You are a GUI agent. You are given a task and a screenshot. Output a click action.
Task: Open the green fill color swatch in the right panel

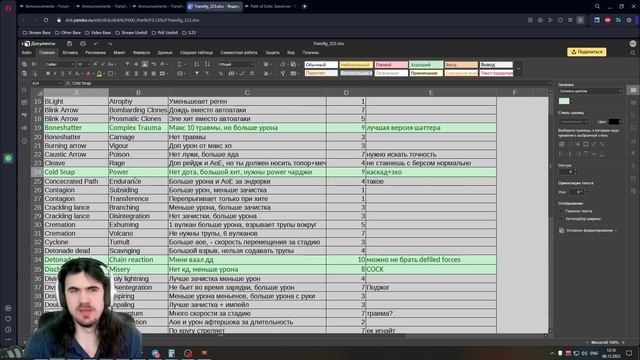coord(564,101)
